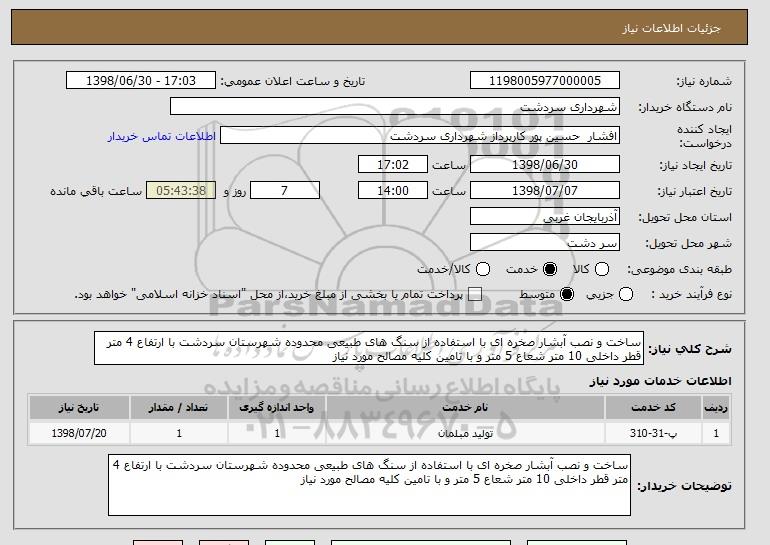Click the creation time field 17:02
The height and width of the screenshot is (545, 770).
[x=393, y=164]
